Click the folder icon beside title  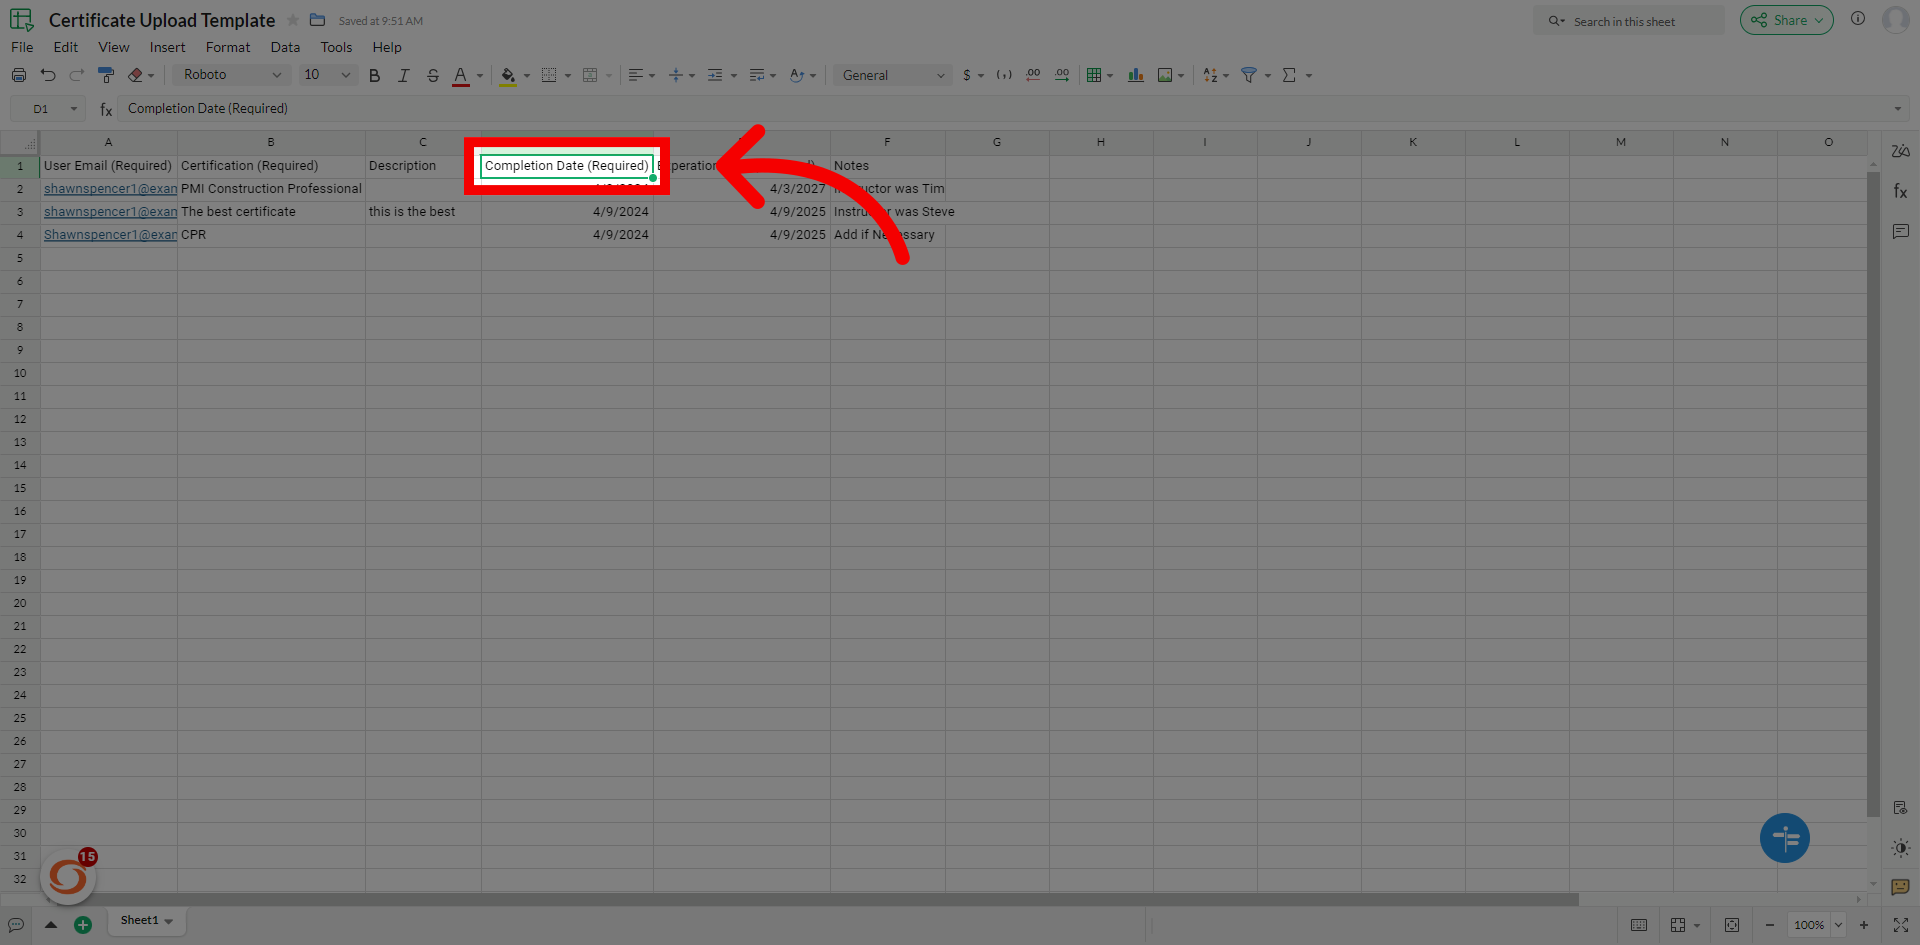(318, 20)
